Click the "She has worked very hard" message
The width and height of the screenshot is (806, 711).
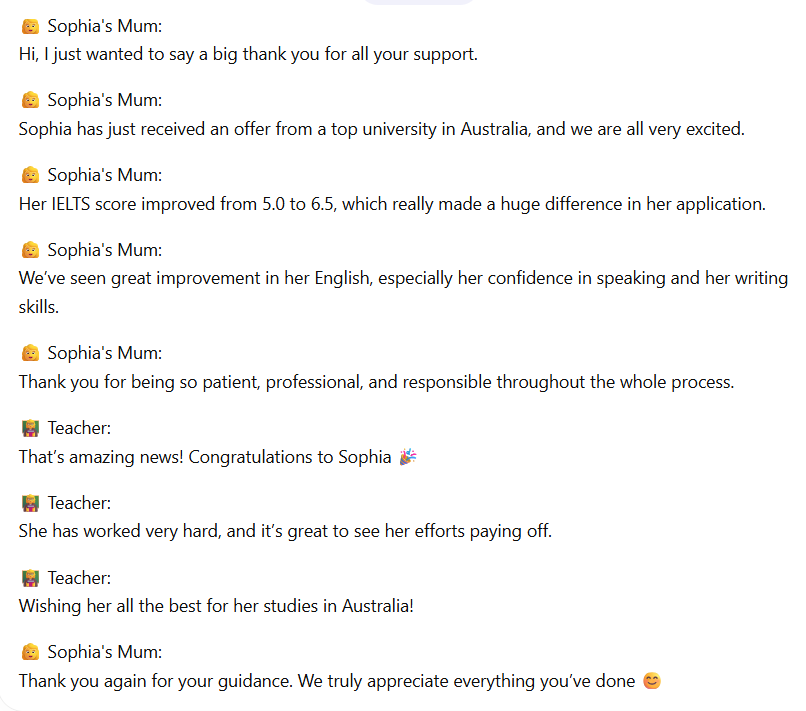[x=285, y=532]
